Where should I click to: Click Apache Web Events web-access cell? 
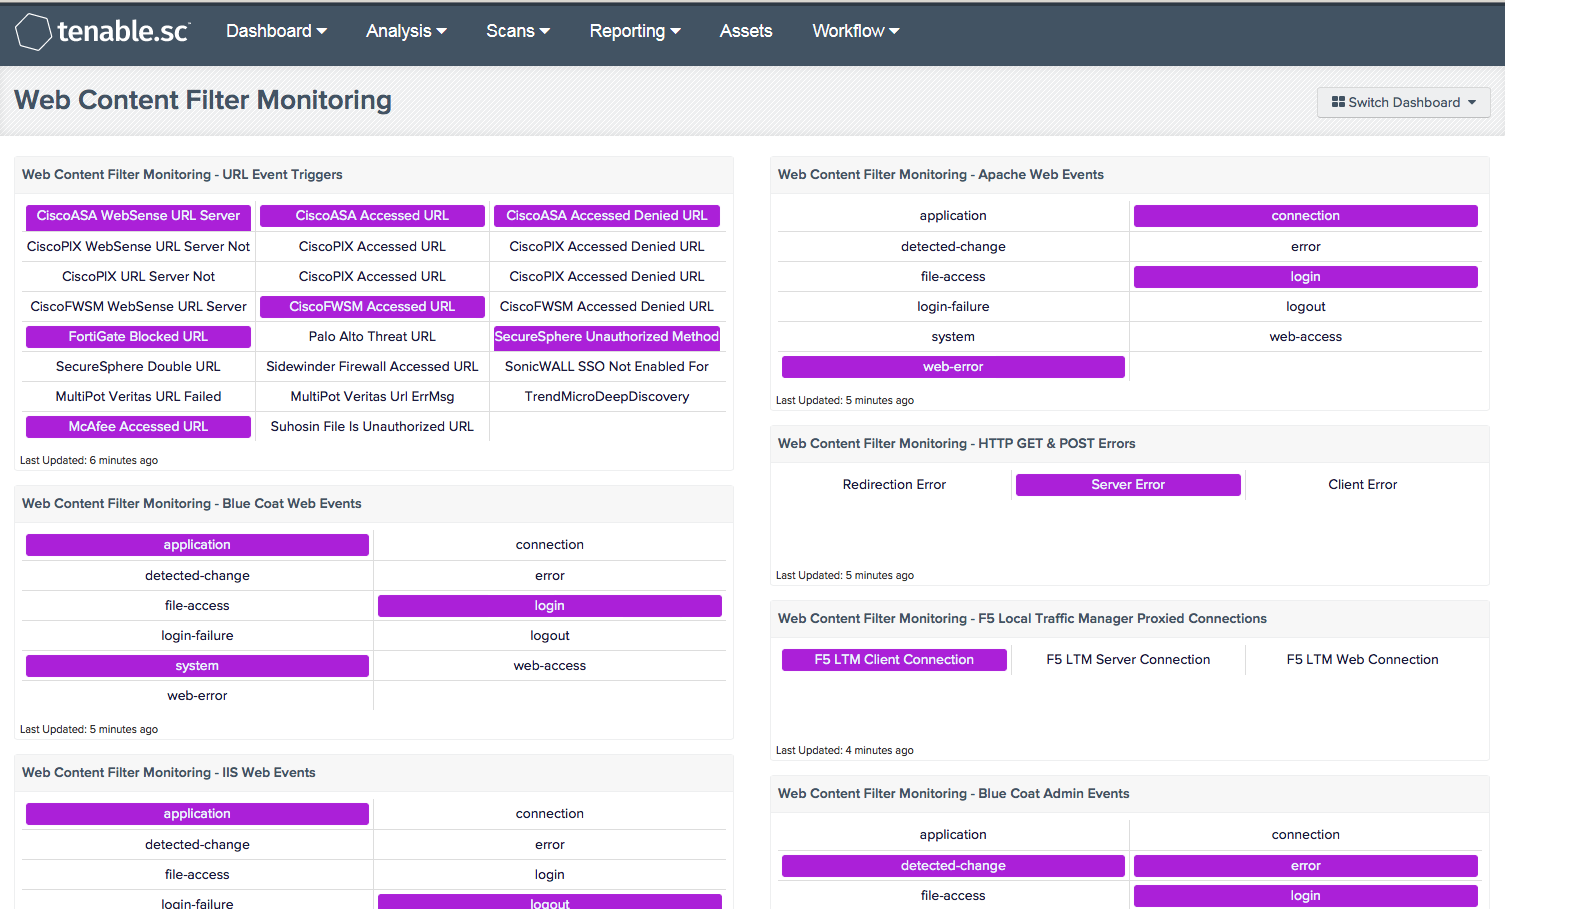pos(1305,336)
